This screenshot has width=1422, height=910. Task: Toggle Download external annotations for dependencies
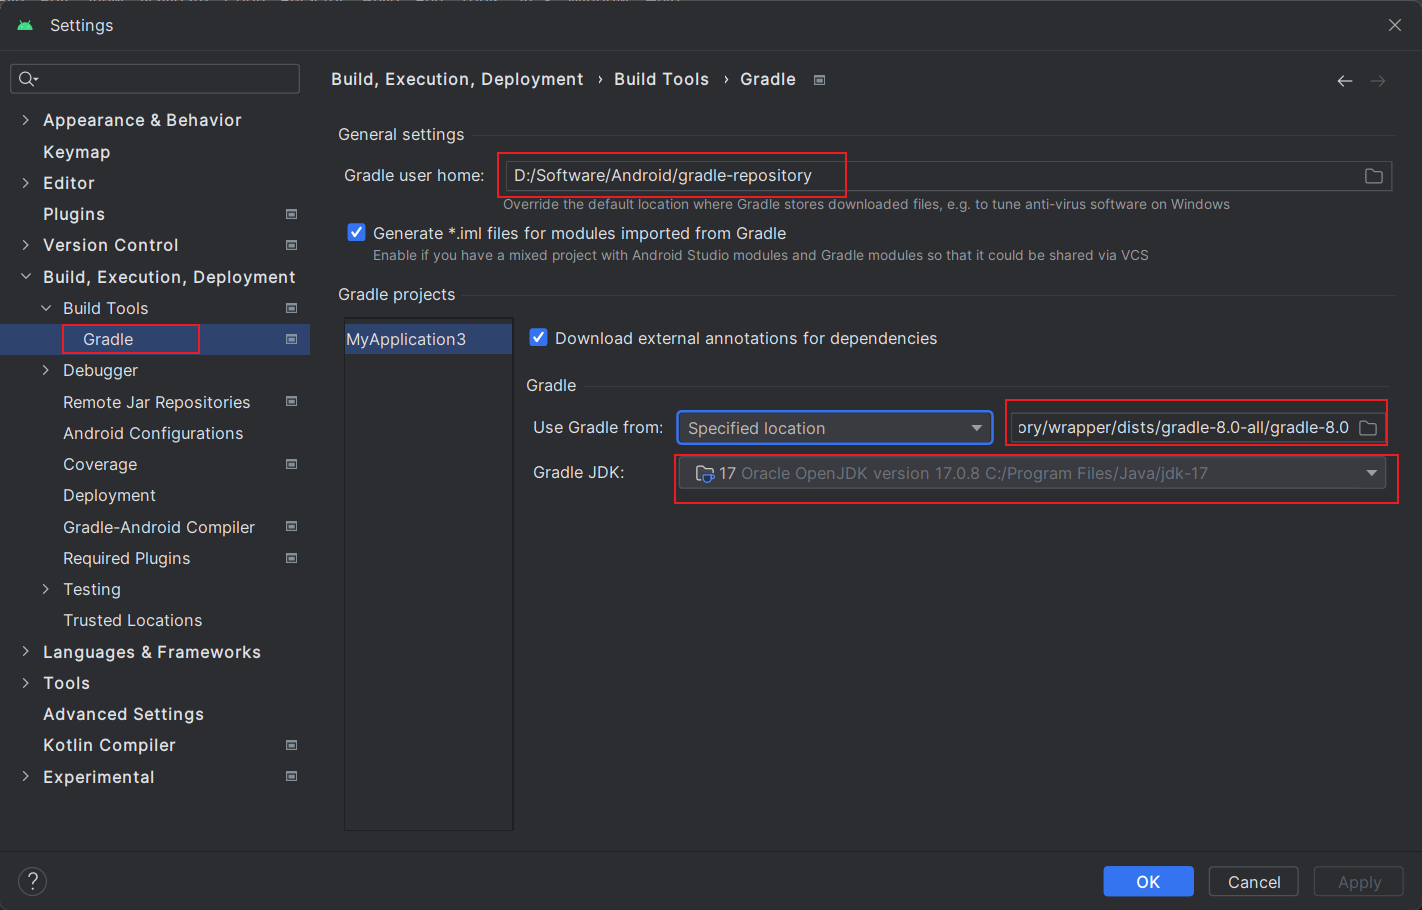click(538, 337)
